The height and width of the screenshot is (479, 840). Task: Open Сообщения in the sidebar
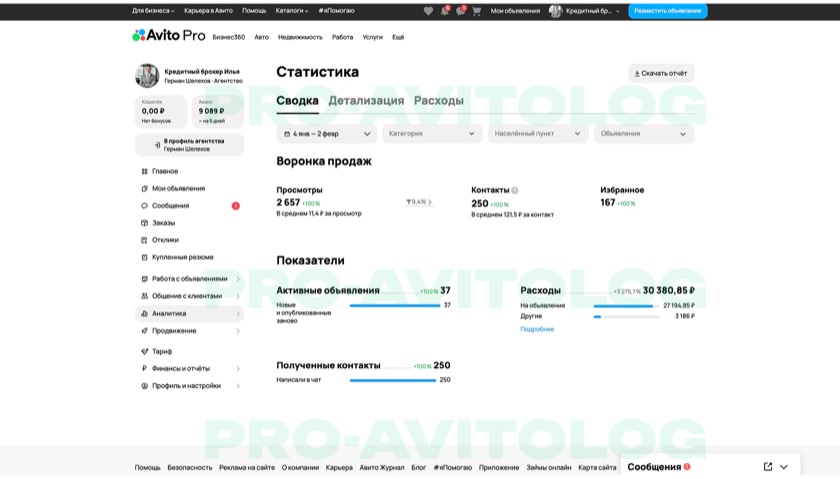pyautogui.click(x=170, y=206)
